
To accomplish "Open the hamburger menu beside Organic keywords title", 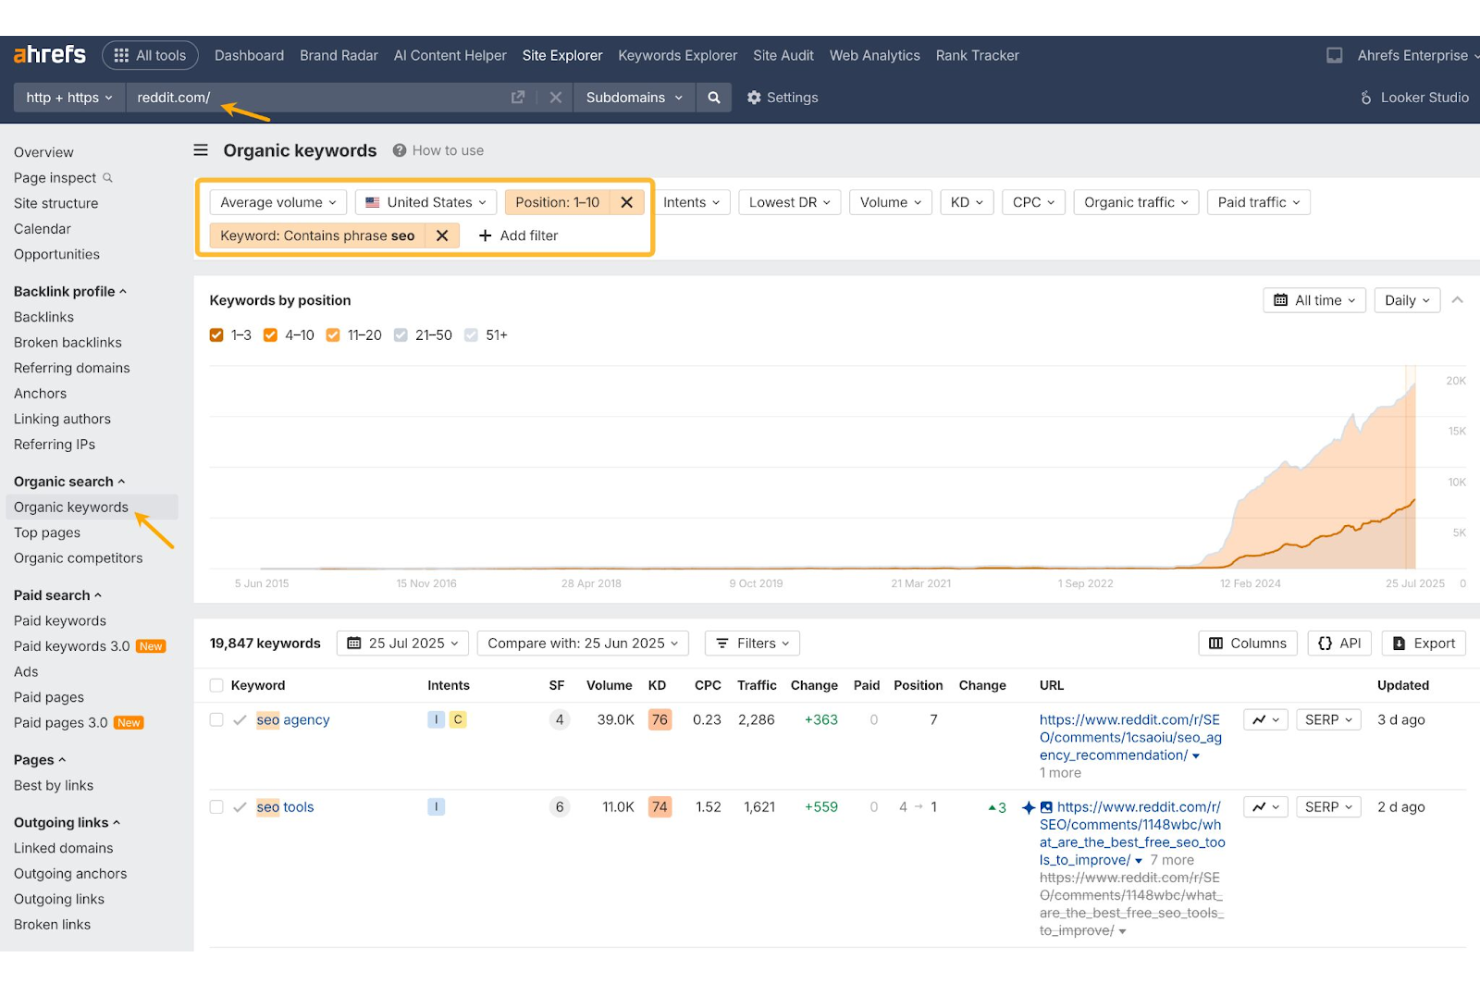I will click(x=200, y=150).
